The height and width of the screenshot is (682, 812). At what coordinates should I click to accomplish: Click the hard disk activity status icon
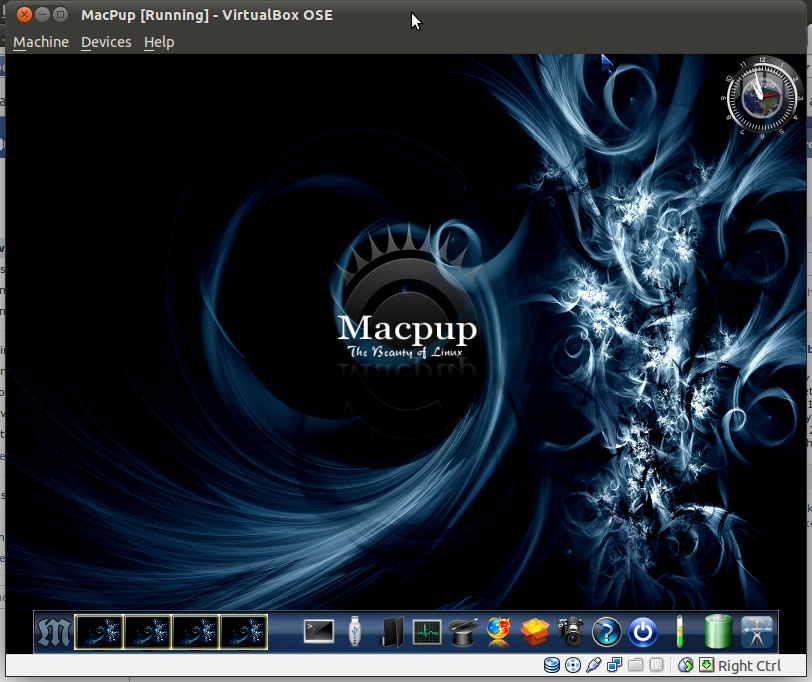(x=552, y=665)
